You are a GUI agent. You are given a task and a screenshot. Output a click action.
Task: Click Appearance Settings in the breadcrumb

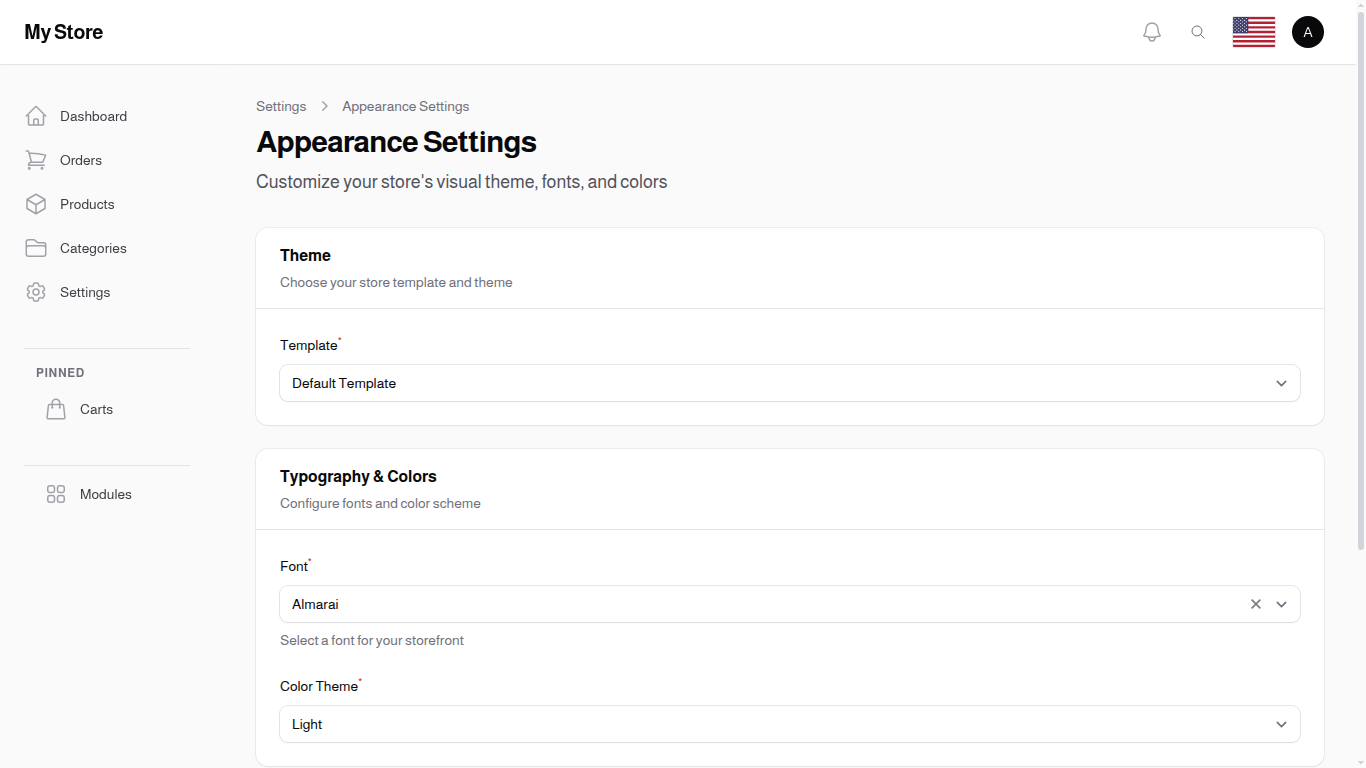pos(405,106)
